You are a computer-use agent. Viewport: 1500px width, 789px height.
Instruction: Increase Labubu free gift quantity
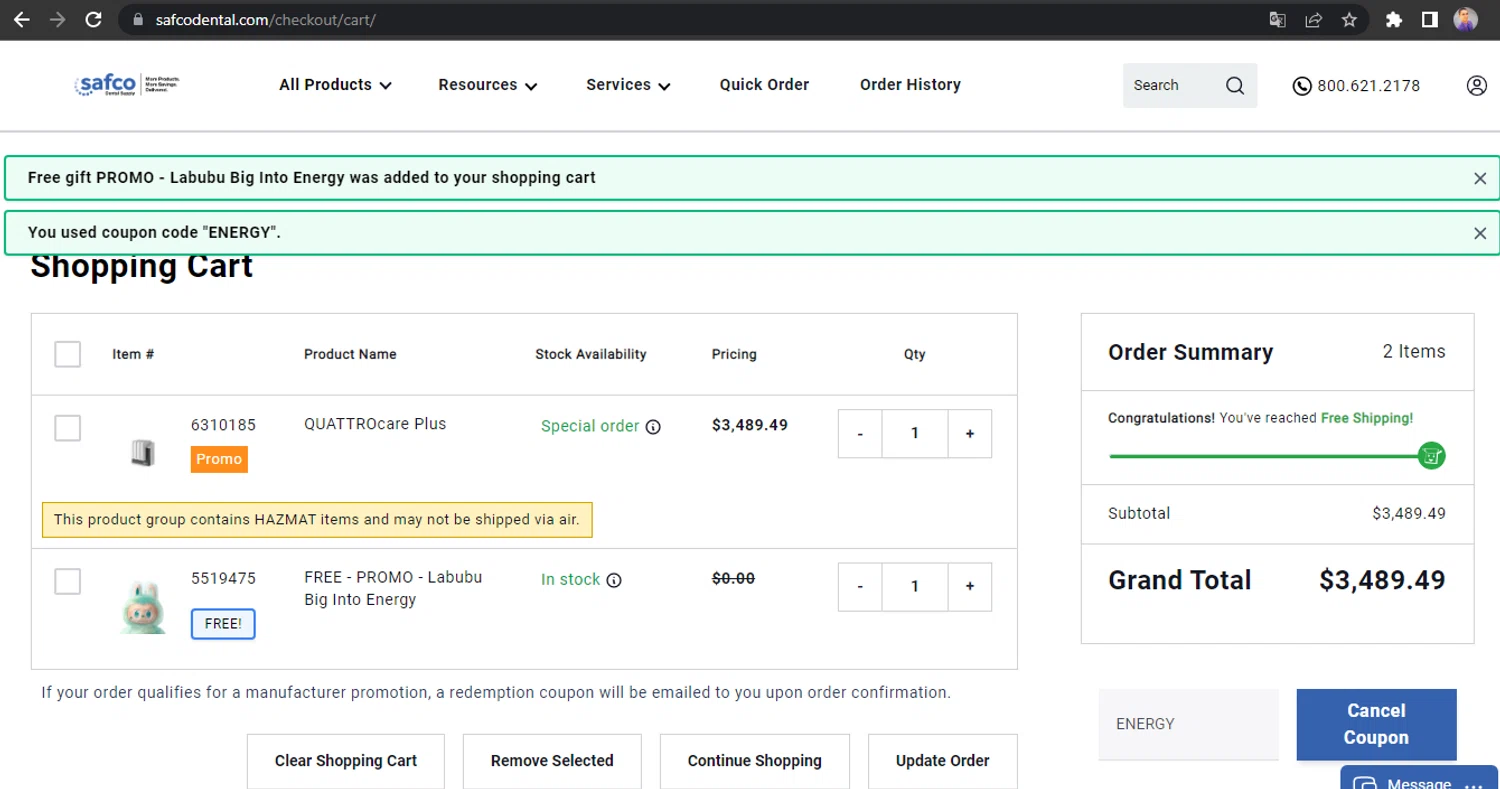pos(970,587)
